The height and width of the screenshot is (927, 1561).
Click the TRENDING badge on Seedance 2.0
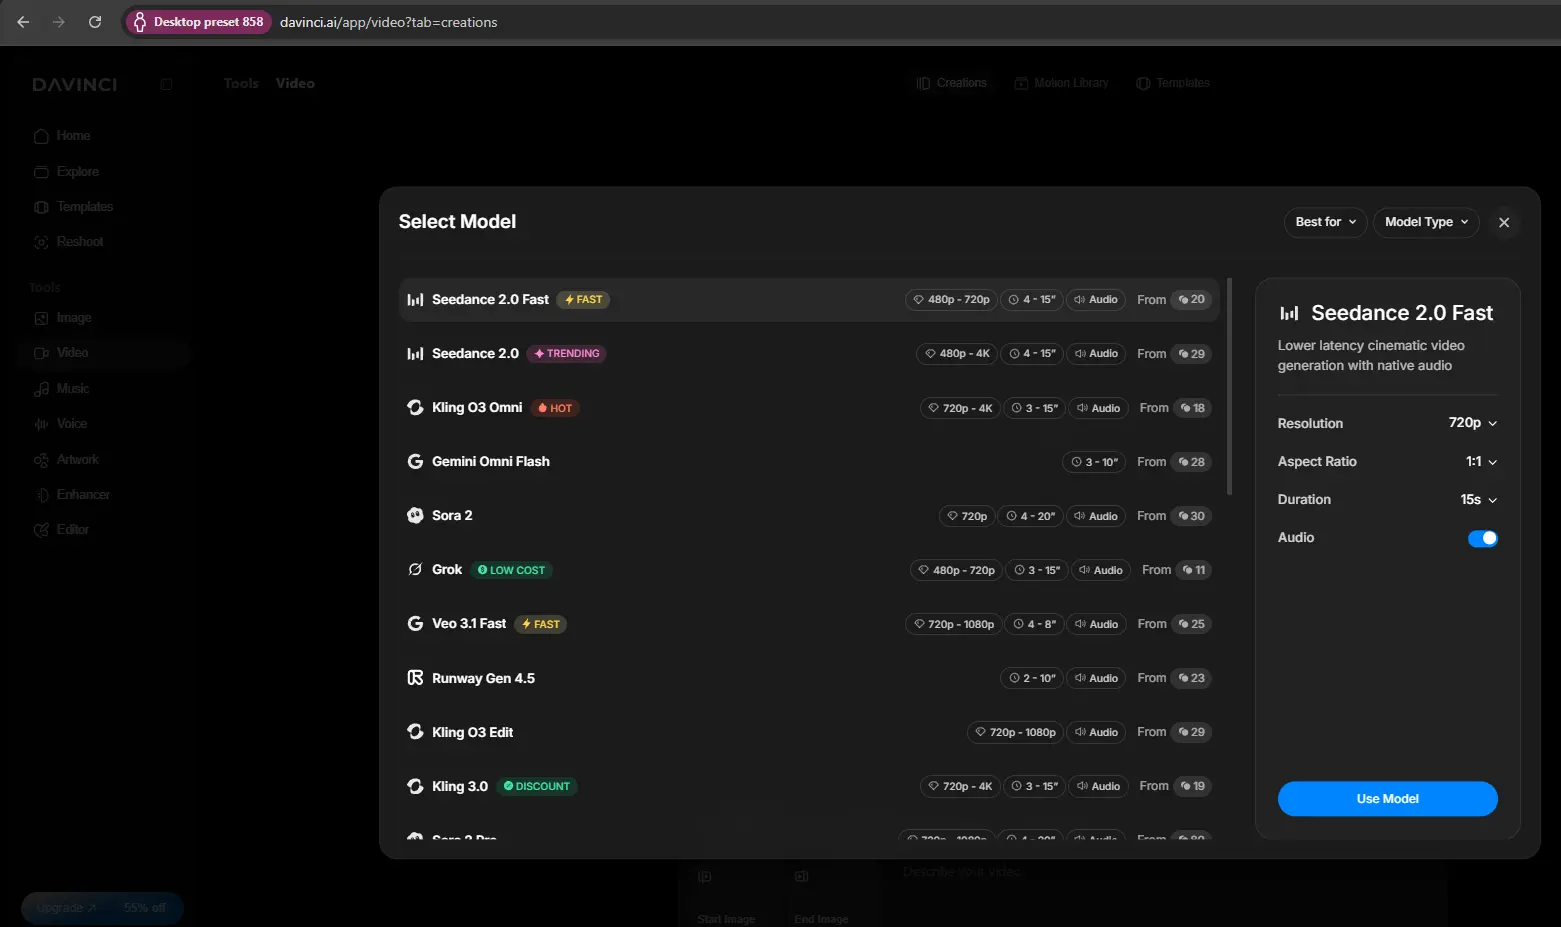click(566, 354)
